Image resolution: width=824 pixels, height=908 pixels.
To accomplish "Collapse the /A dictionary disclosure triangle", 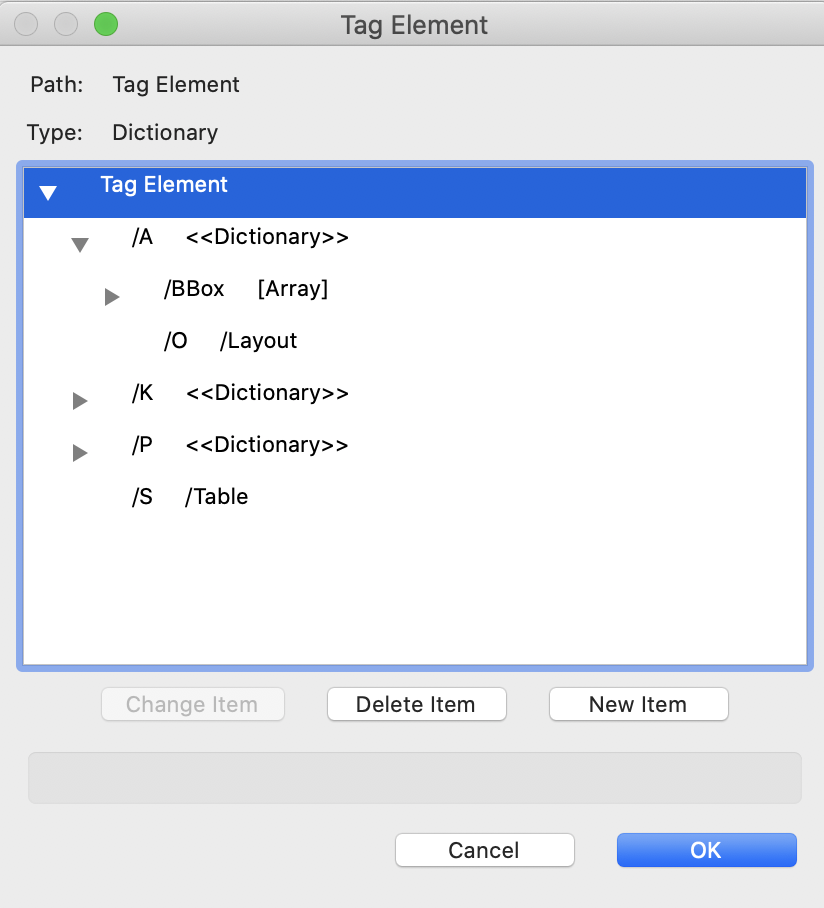I will [80, 244].
